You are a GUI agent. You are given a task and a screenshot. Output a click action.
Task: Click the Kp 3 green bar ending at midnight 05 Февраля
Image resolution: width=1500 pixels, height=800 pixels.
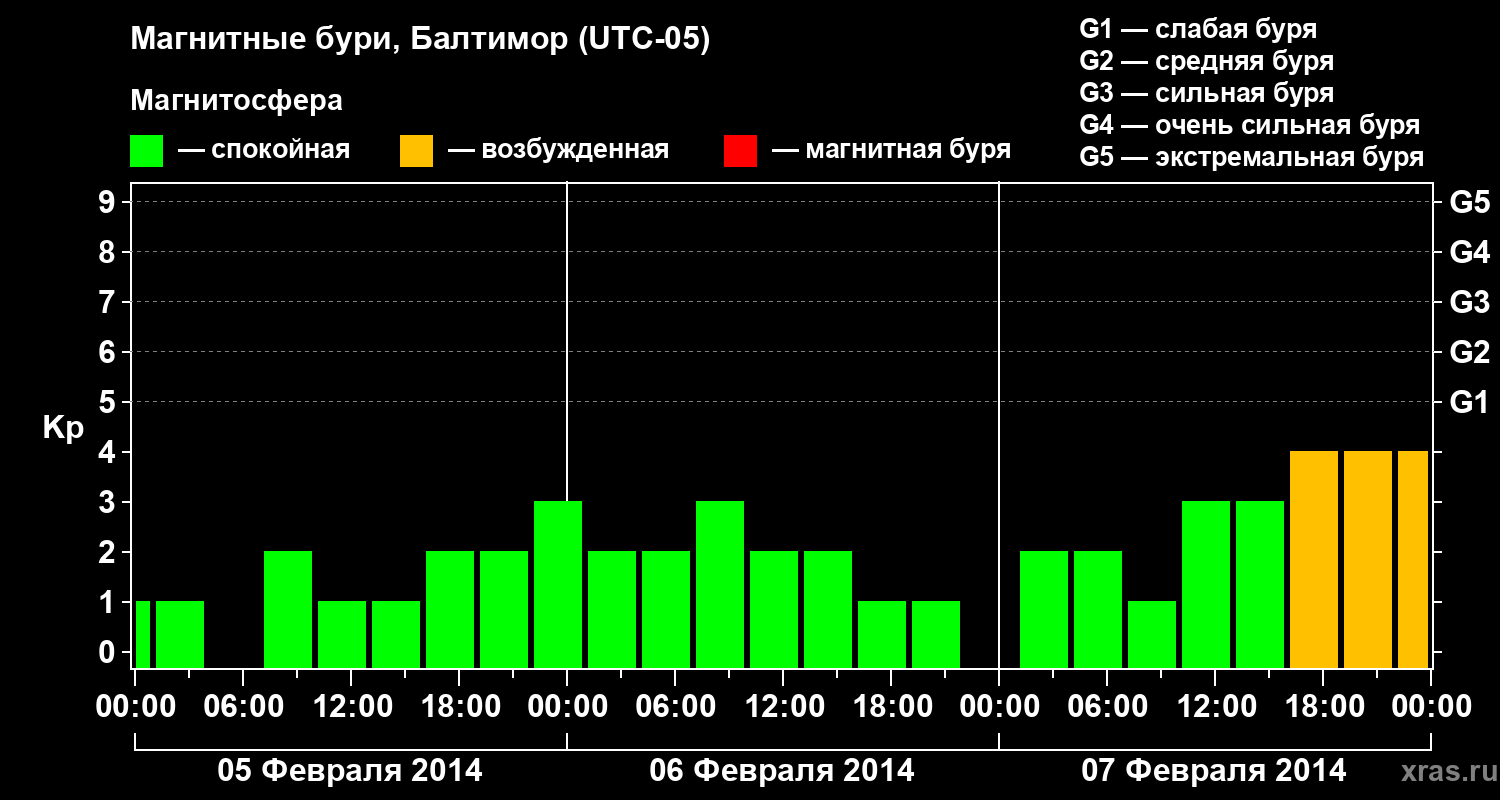point(558,585)
